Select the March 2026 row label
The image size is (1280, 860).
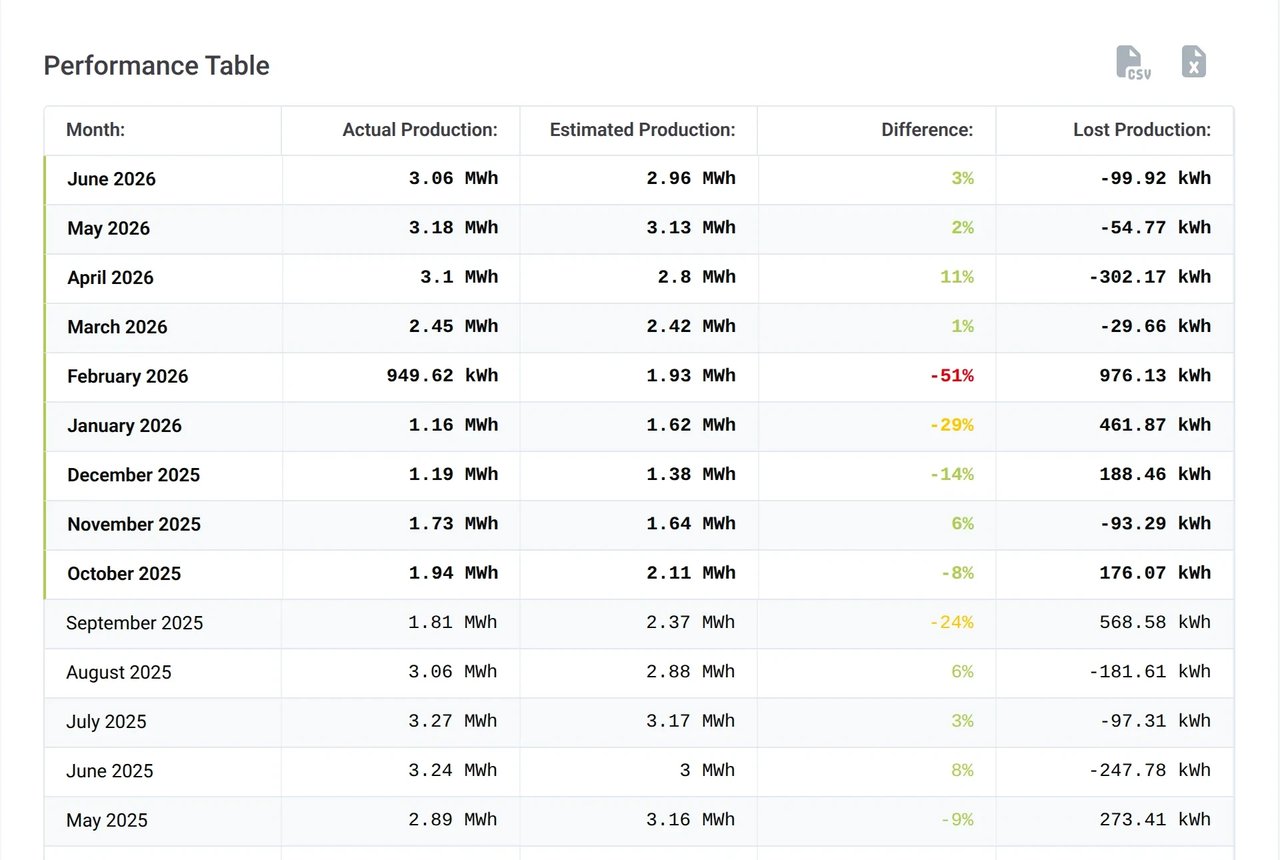(x=117, y=327)
